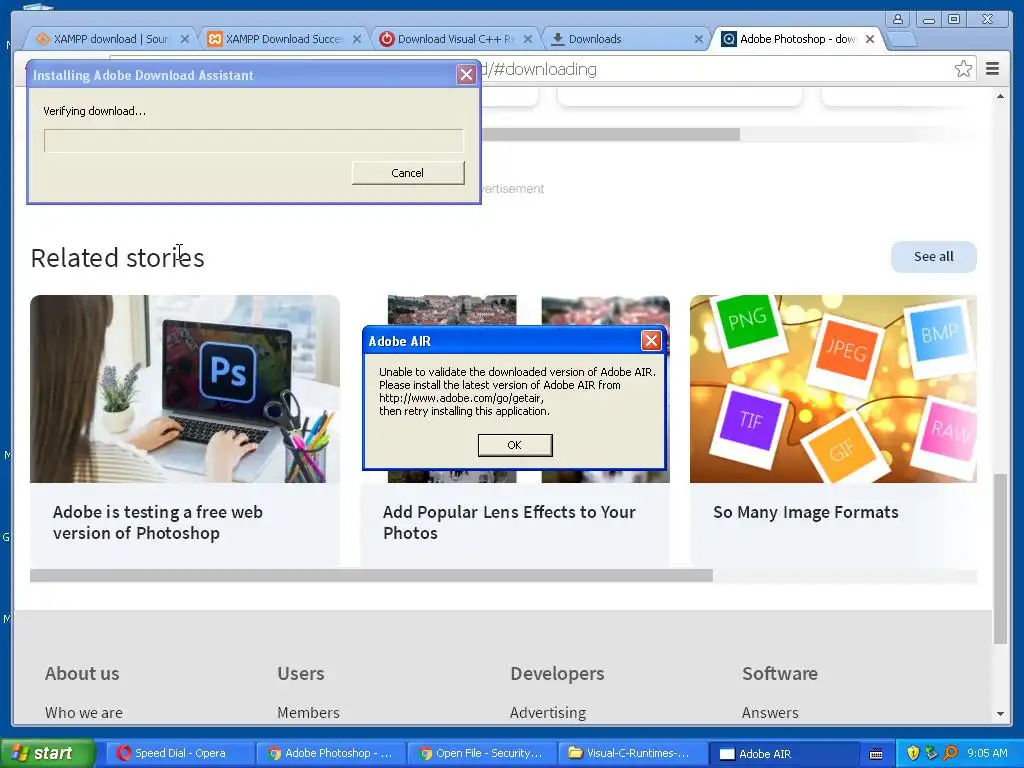1024x768 pixels.
Task: Close the Downloads tab
Action: [699, 39]
